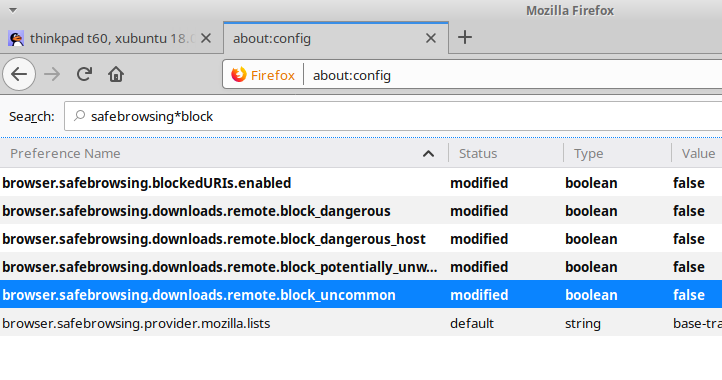Toggle sort order via Preference Name caret
Image resolution: width=722 pixels, height=380 pixels.
coord(428,153)
